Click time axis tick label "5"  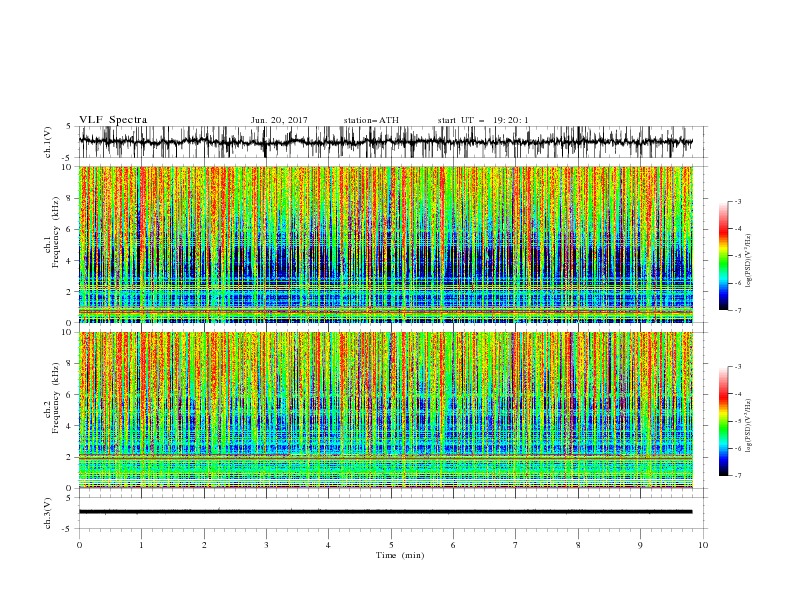click(391, 545)
